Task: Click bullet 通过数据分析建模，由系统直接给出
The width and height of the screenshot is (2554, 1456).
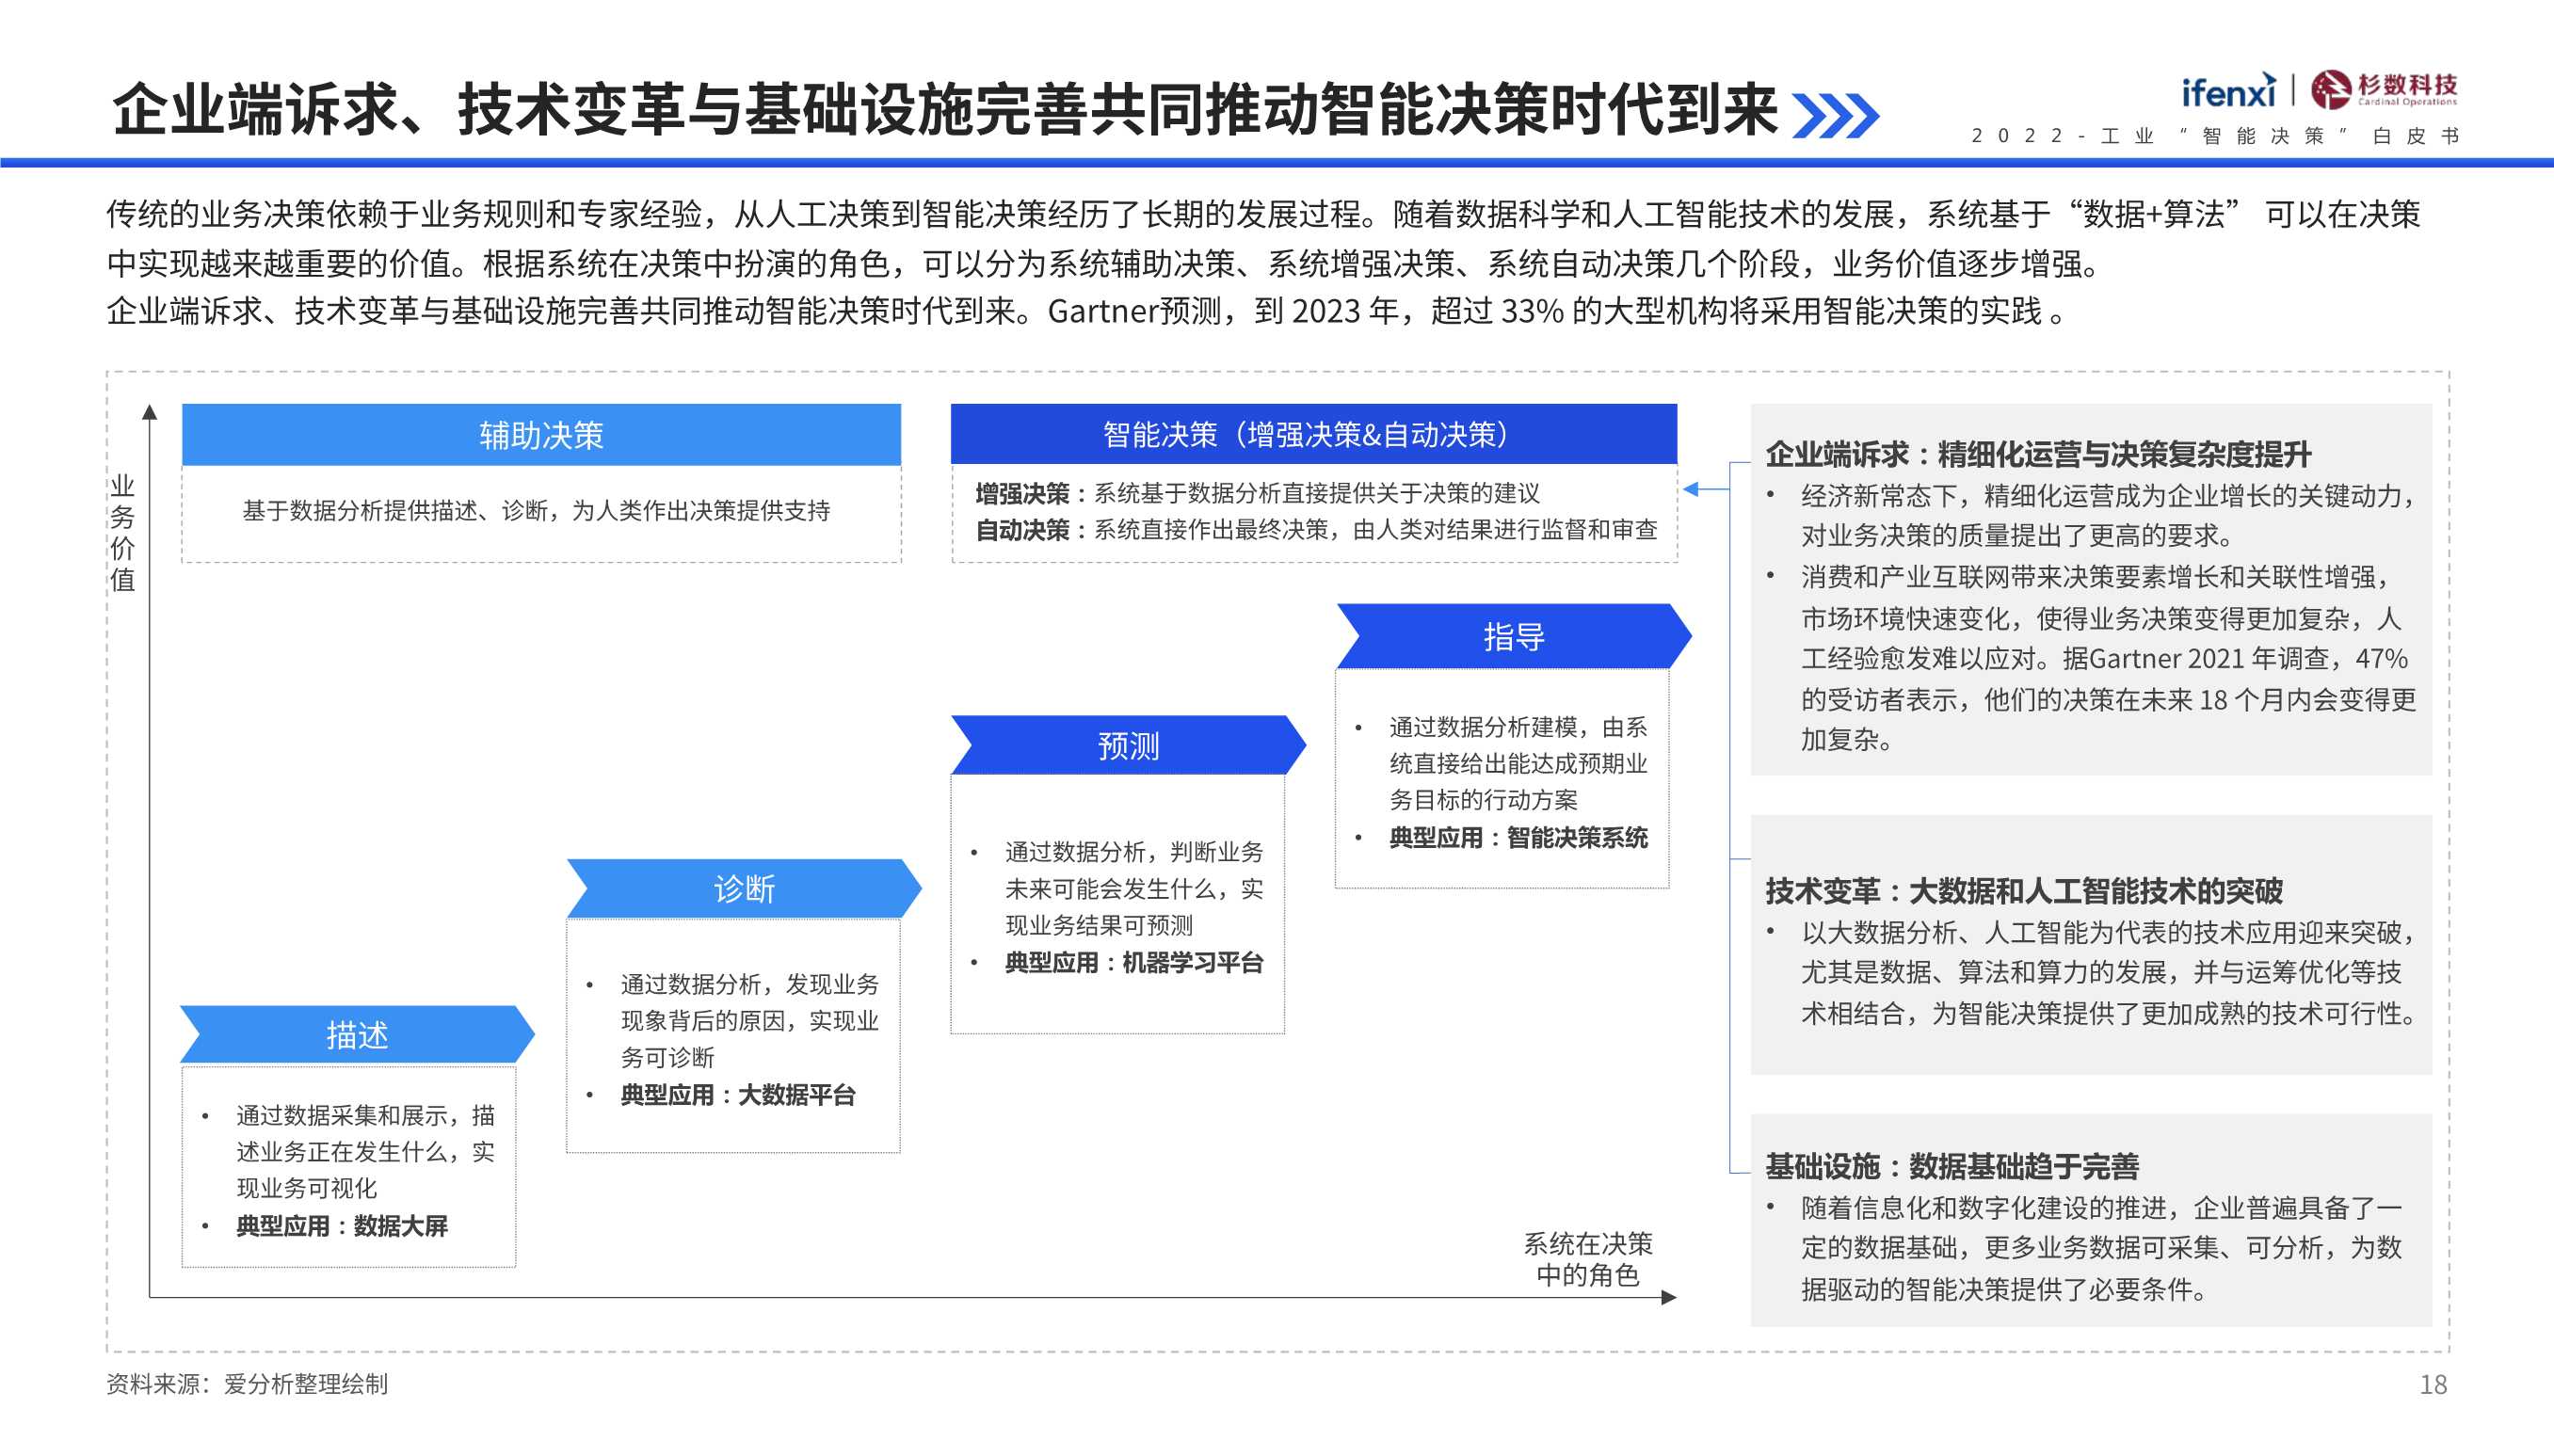Action: coord(1518,764)
